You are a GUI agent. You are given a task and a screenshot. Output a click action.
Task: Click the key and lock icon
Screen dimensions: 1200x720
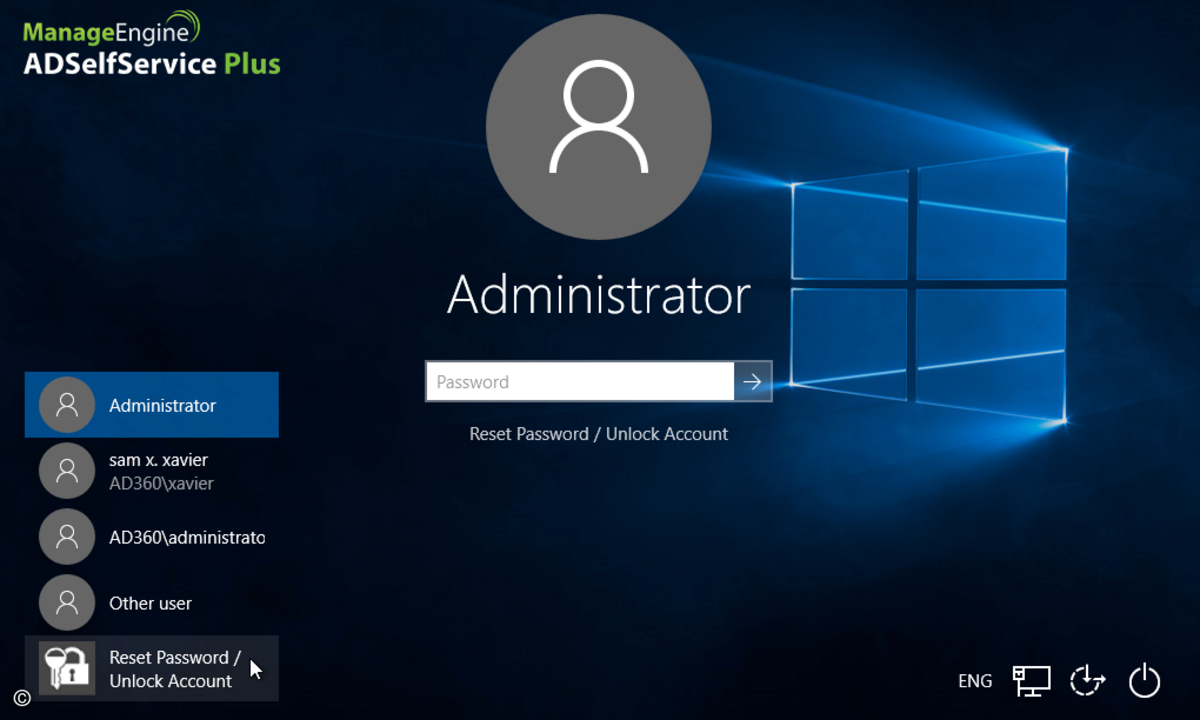point(67,668)
